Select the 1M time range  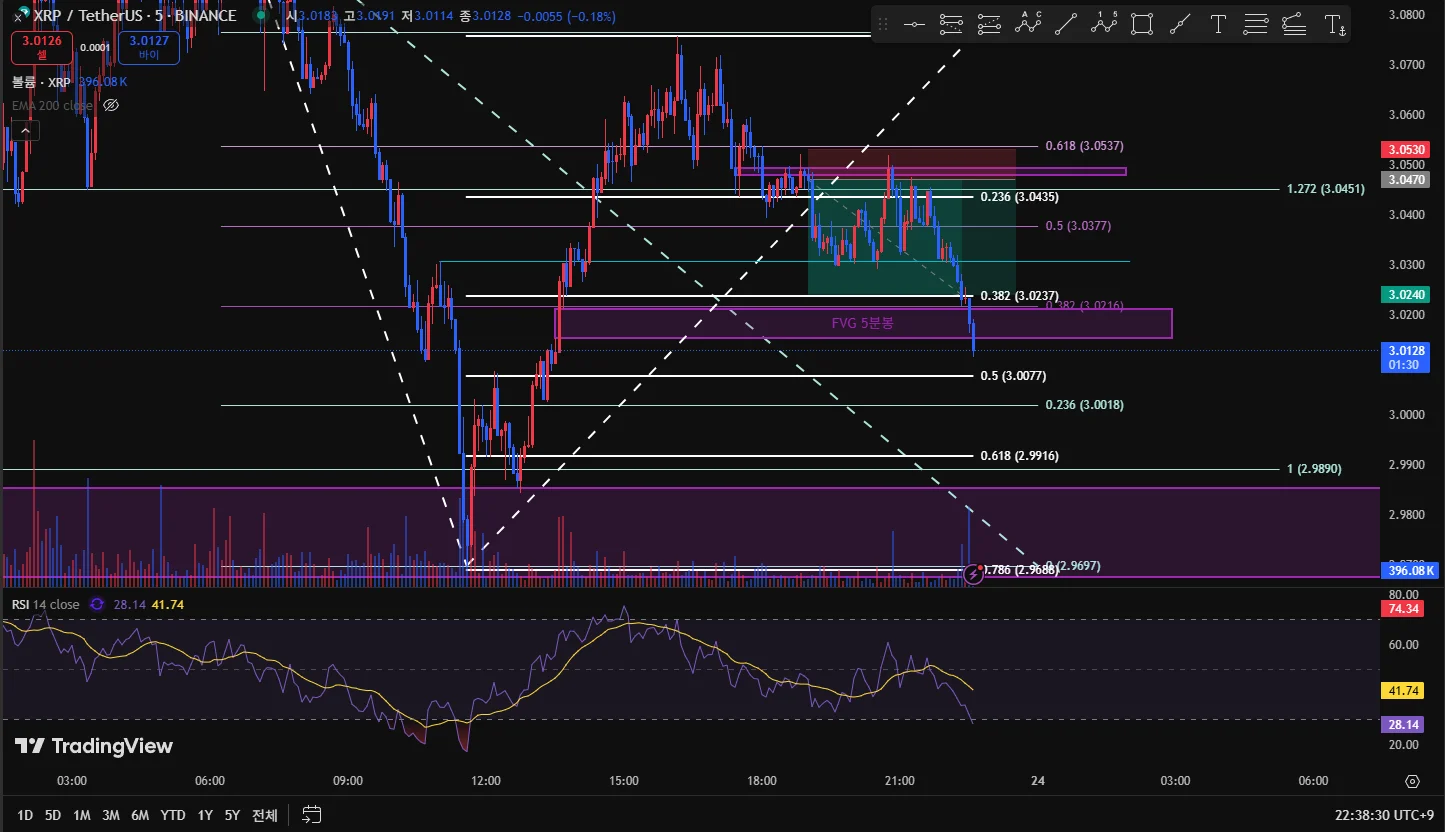[82, 815]
